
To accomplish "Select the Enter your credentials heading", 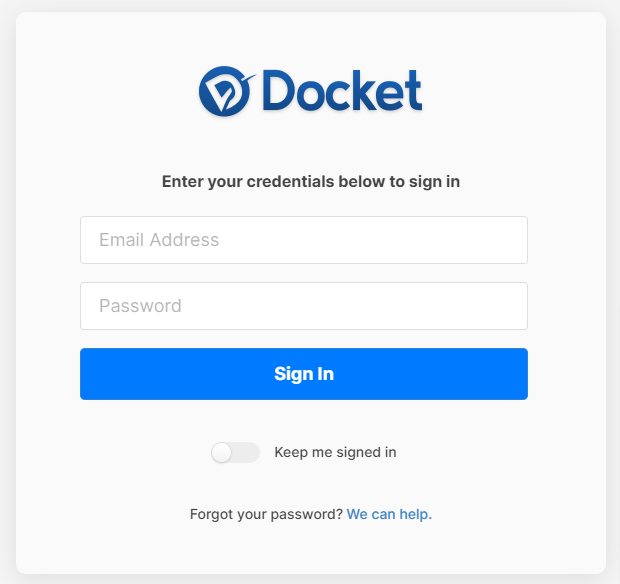I will click(x=311, y=181).
